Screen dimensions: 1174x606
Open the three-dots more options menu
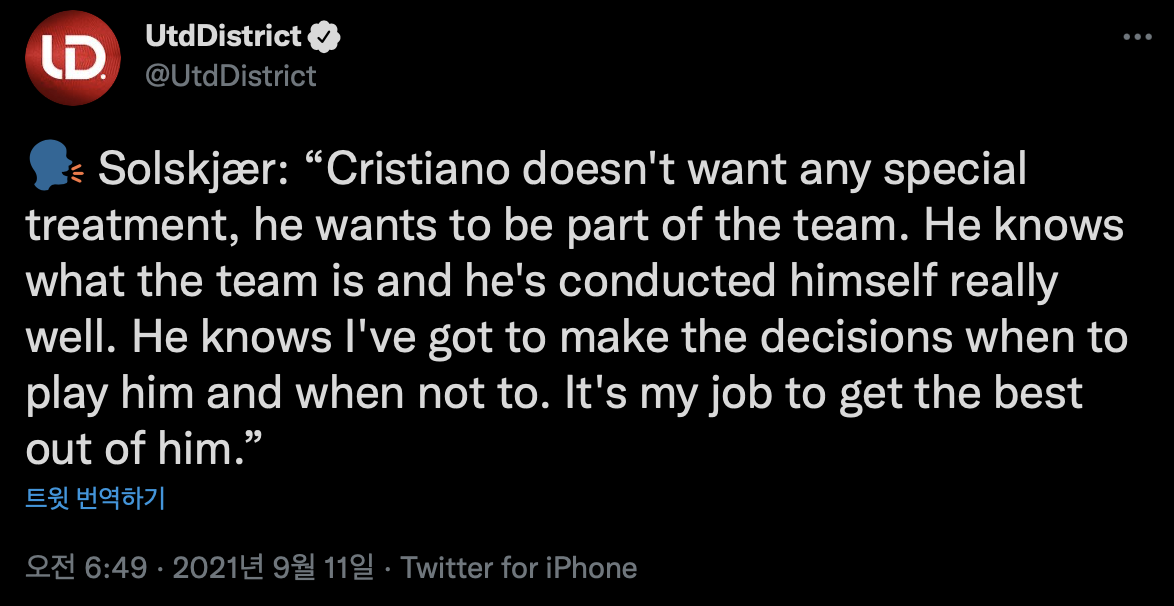(x=1138, y=37)
